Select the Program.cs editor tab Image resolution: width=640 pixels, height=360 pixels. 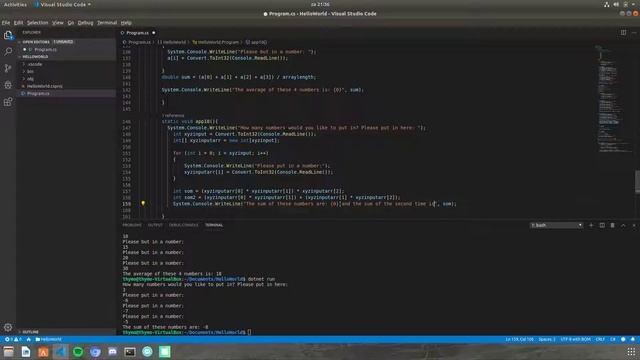coord(138,33)
